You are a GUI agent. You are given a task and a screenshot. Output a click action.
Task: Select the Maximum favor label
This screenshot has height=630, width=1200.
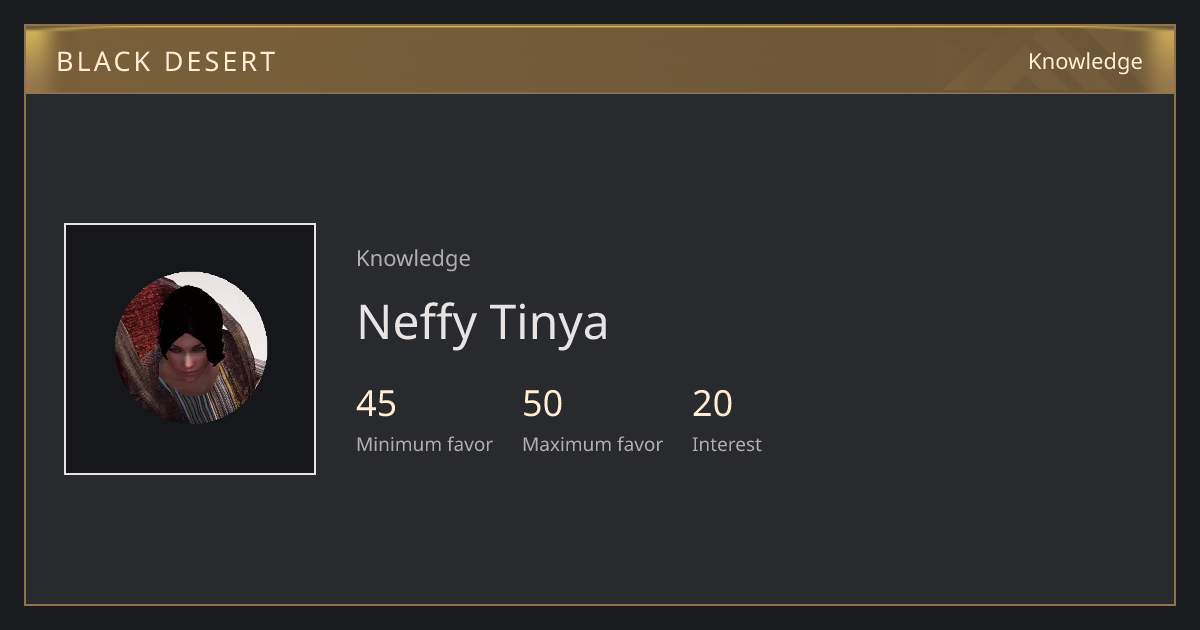(592, 444)
